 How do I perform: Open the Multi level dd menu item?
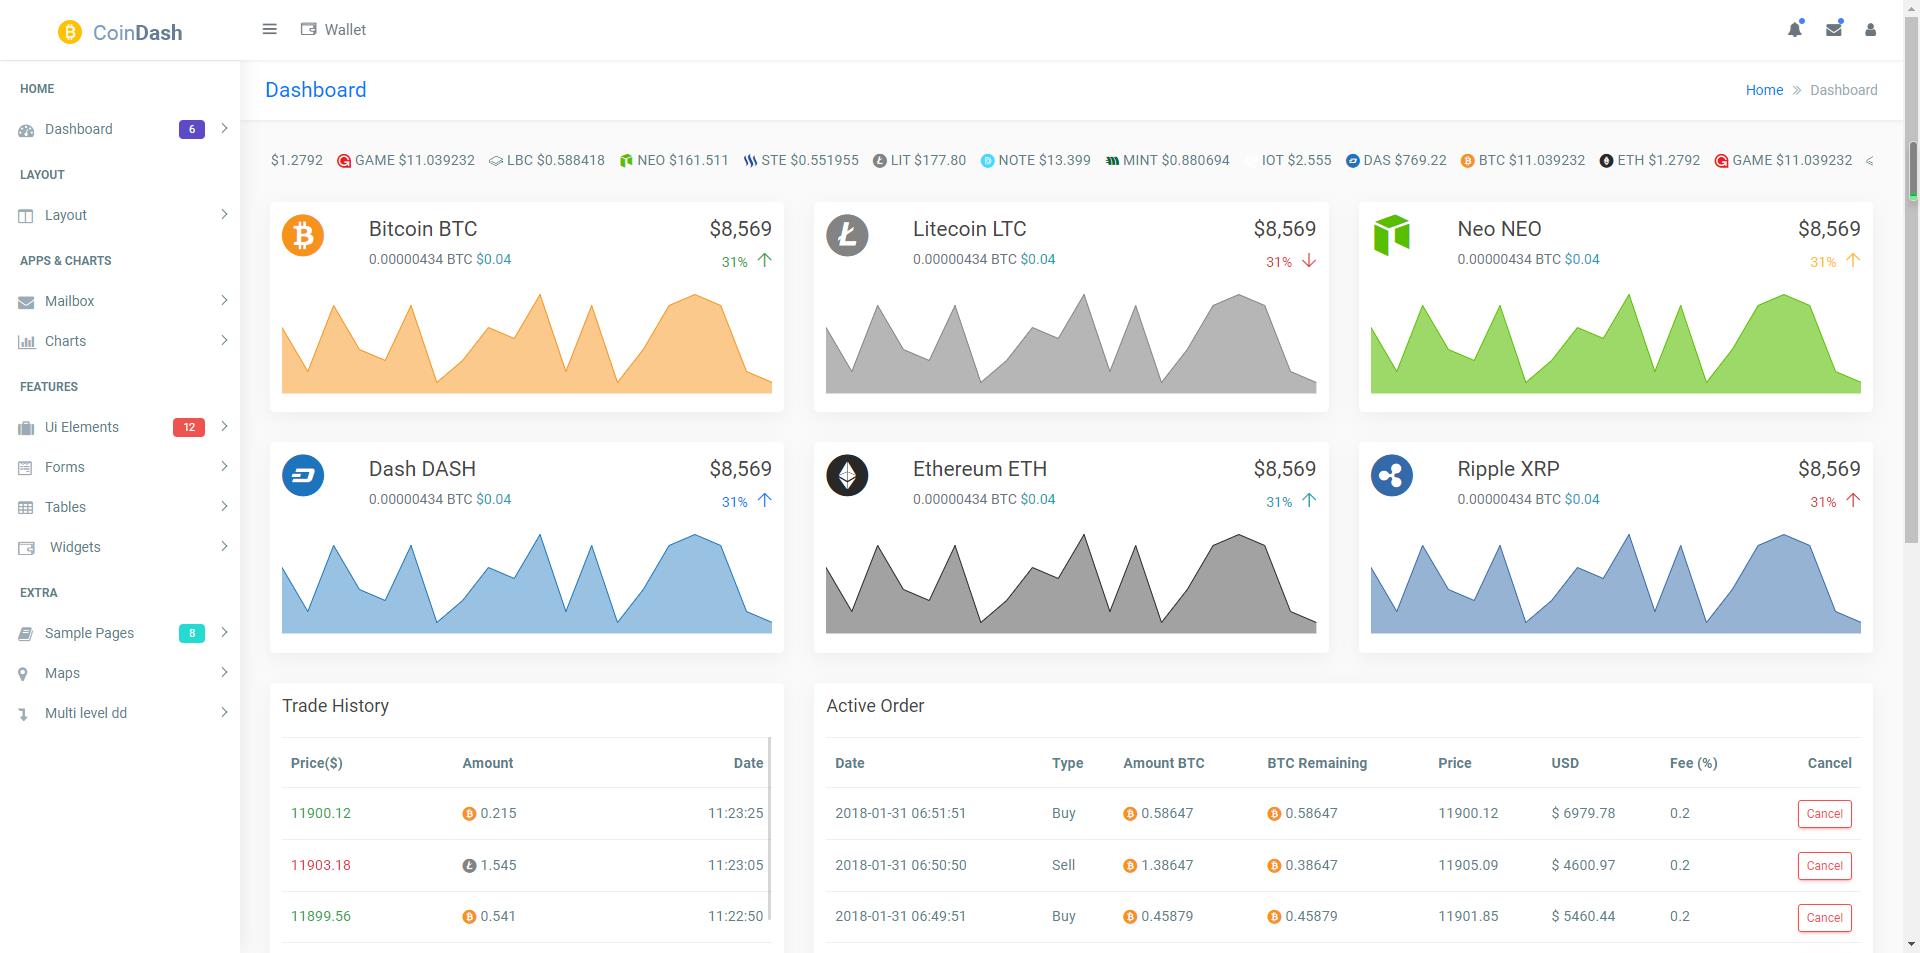pos(120,713)
